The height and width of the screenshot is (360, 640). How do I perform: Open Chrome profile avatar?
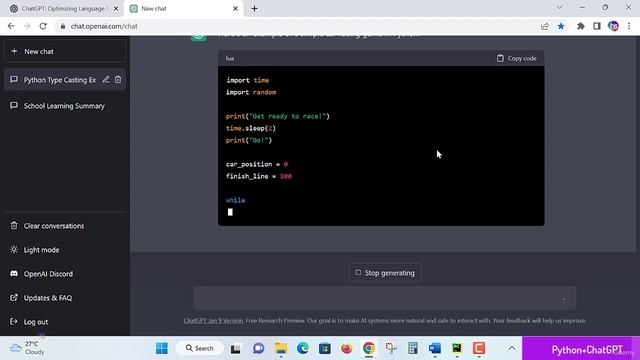tap(613, 26)
